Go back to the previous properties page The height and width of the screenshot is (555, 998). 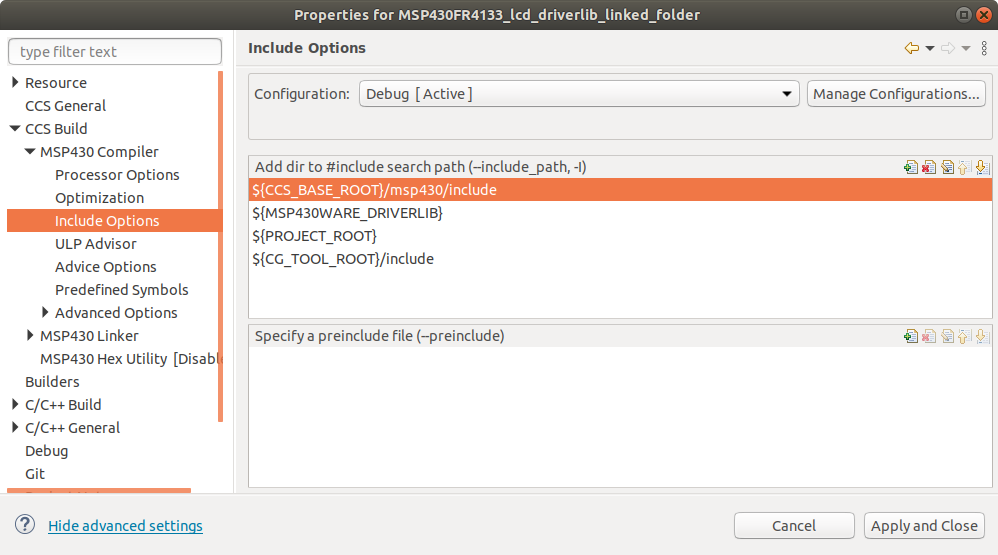(x=911, y=48)
